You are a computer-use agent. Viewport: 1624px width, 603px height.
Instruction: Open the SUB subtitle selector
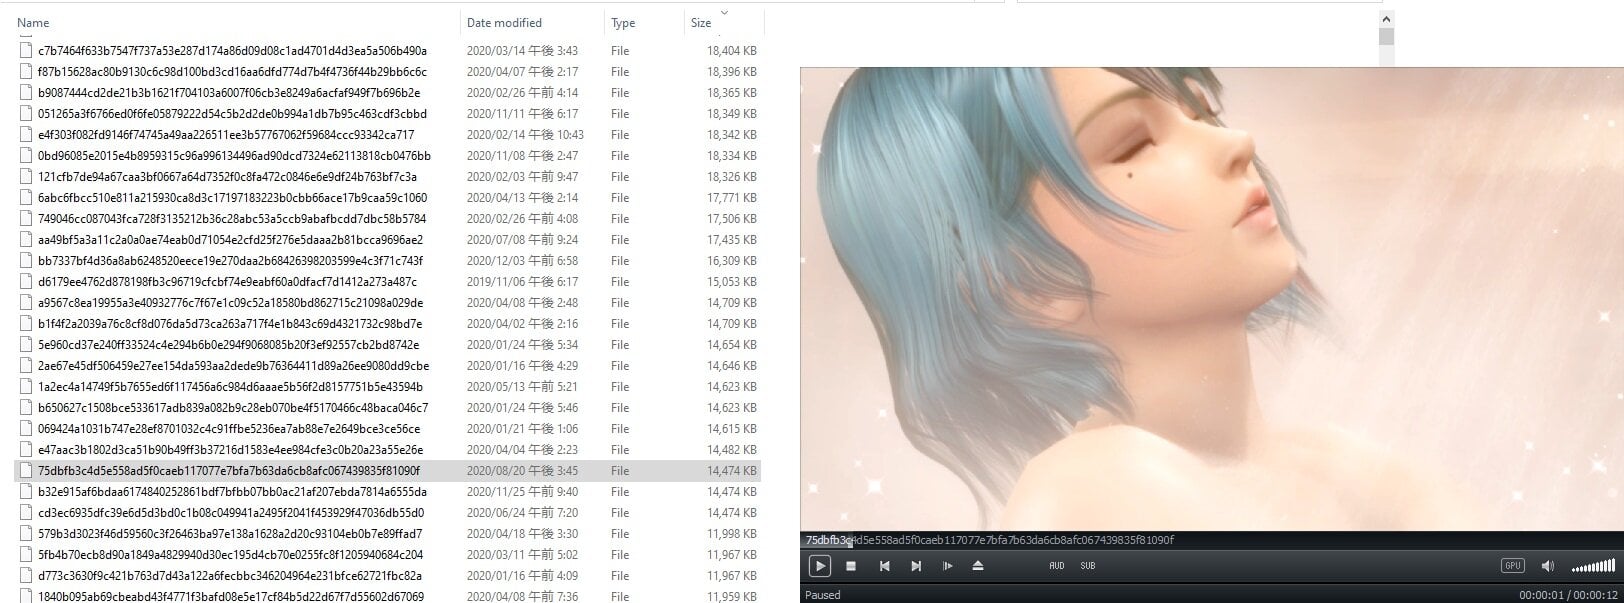[1088, 566]
